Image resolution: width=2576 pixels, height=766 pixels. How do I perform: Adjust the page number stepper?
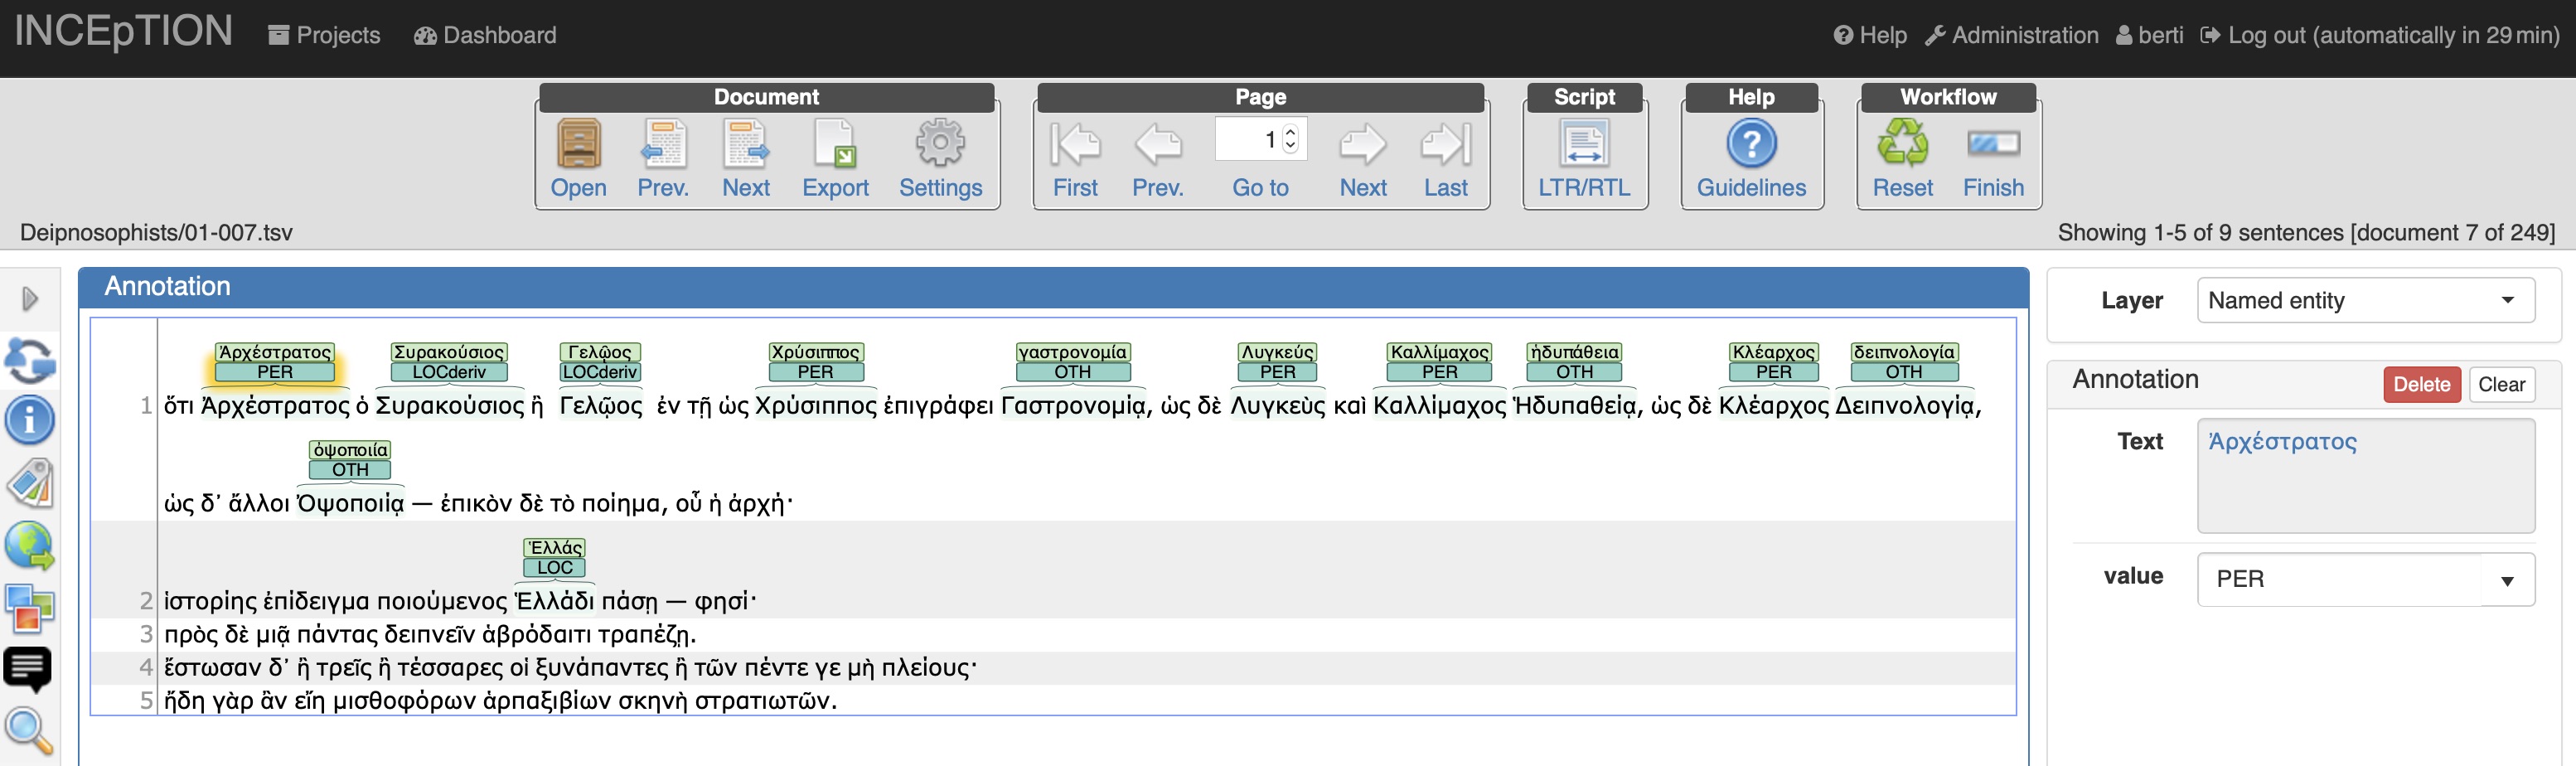[x=1290, y=139]
